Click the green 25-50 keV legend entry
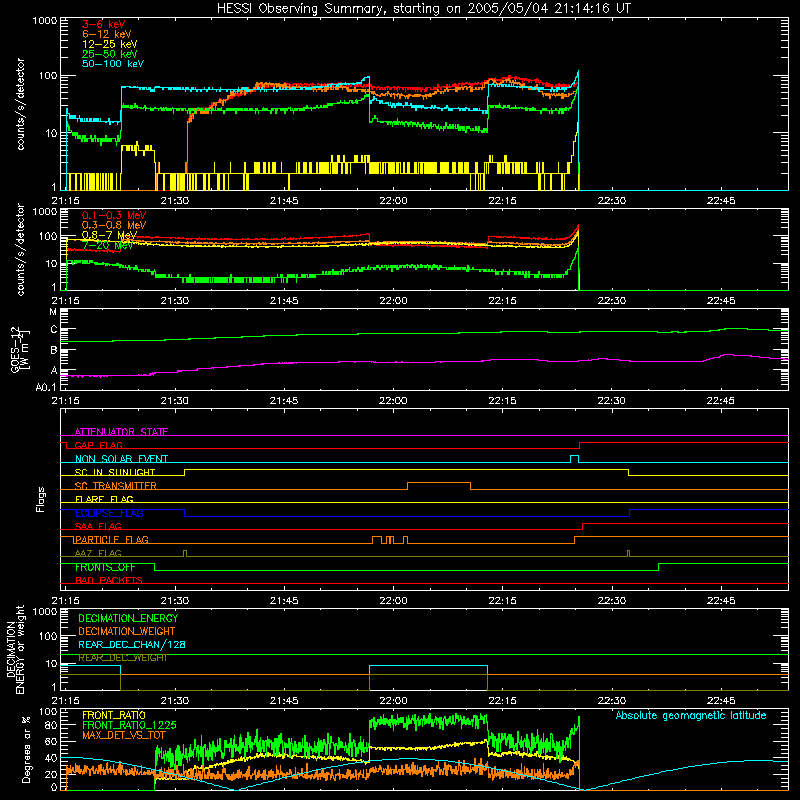The image size is (800, 800). pyautogui.click(x=109, y=54)
